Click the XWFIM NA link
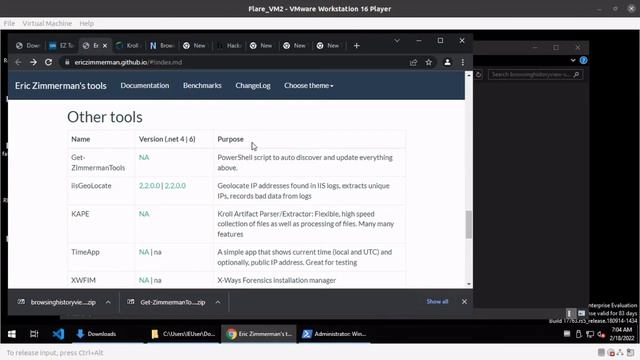This screenshot has width=640, height=360. point(144,280)
